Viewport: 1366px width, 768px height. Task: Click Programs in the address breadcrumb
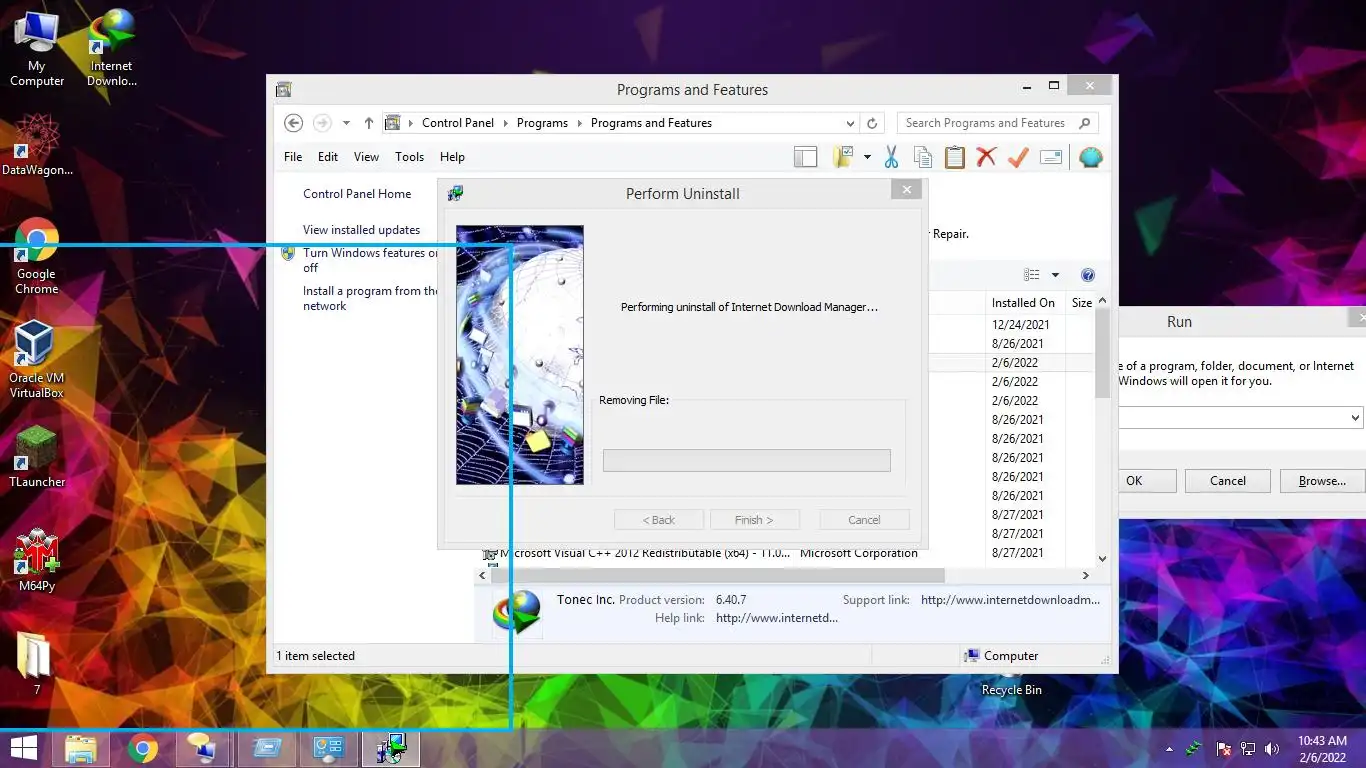point(542,123)
